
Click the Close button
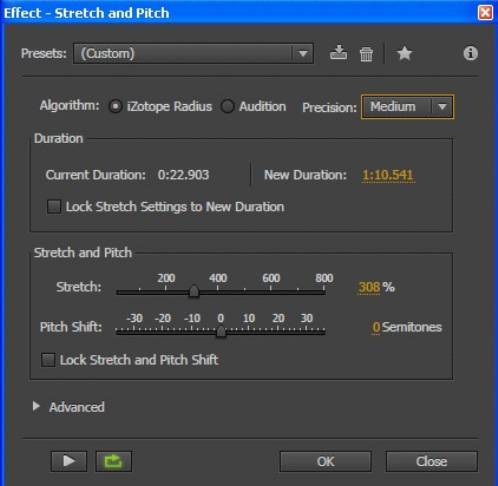[432, 462]
